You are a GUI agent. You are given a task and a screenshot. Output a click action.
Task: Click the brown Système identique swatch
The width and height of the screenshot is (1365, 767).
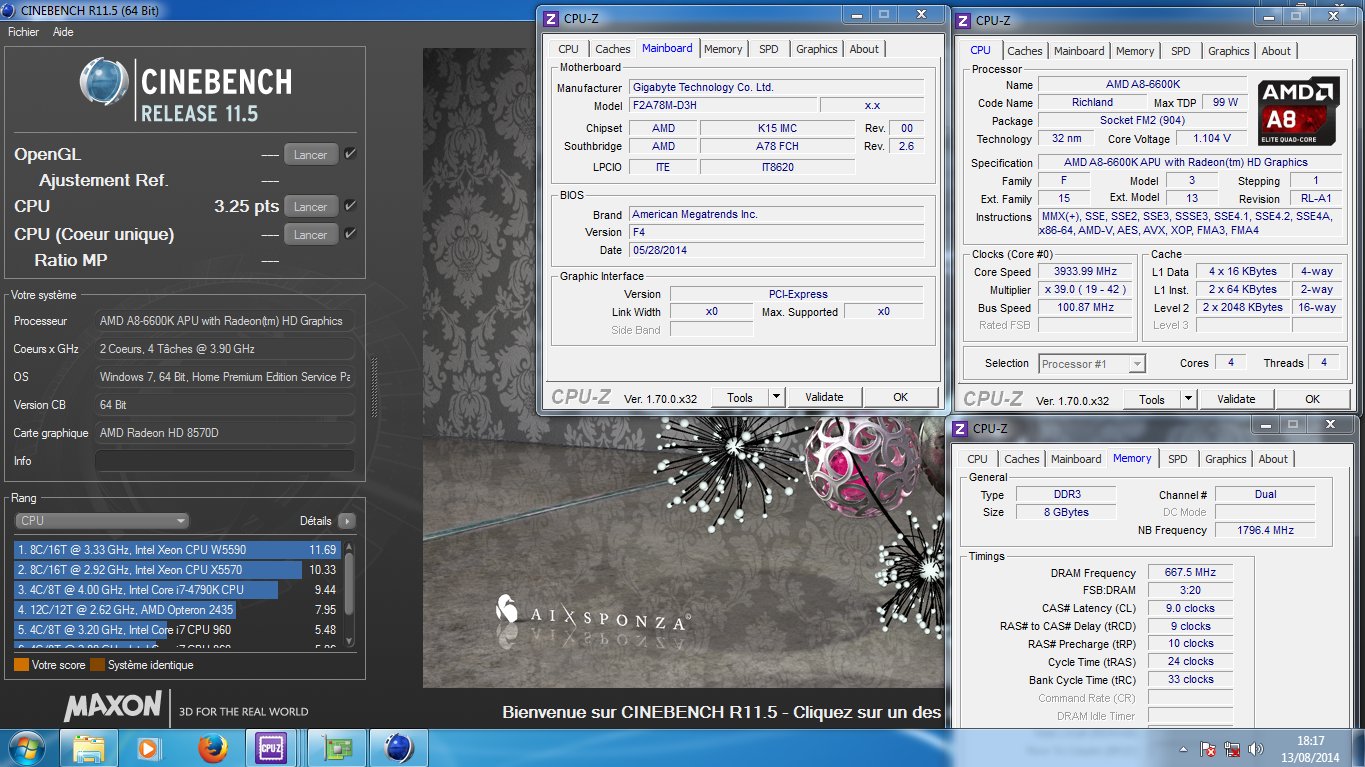coord(97,665)
